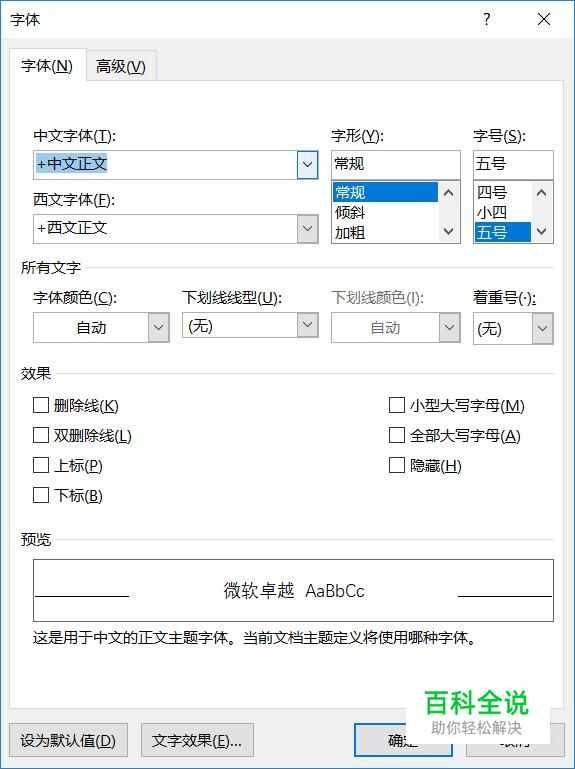Click the 设为默认值 button
Viewport: 575px width, 769px height.
click(x=68, y=740)
